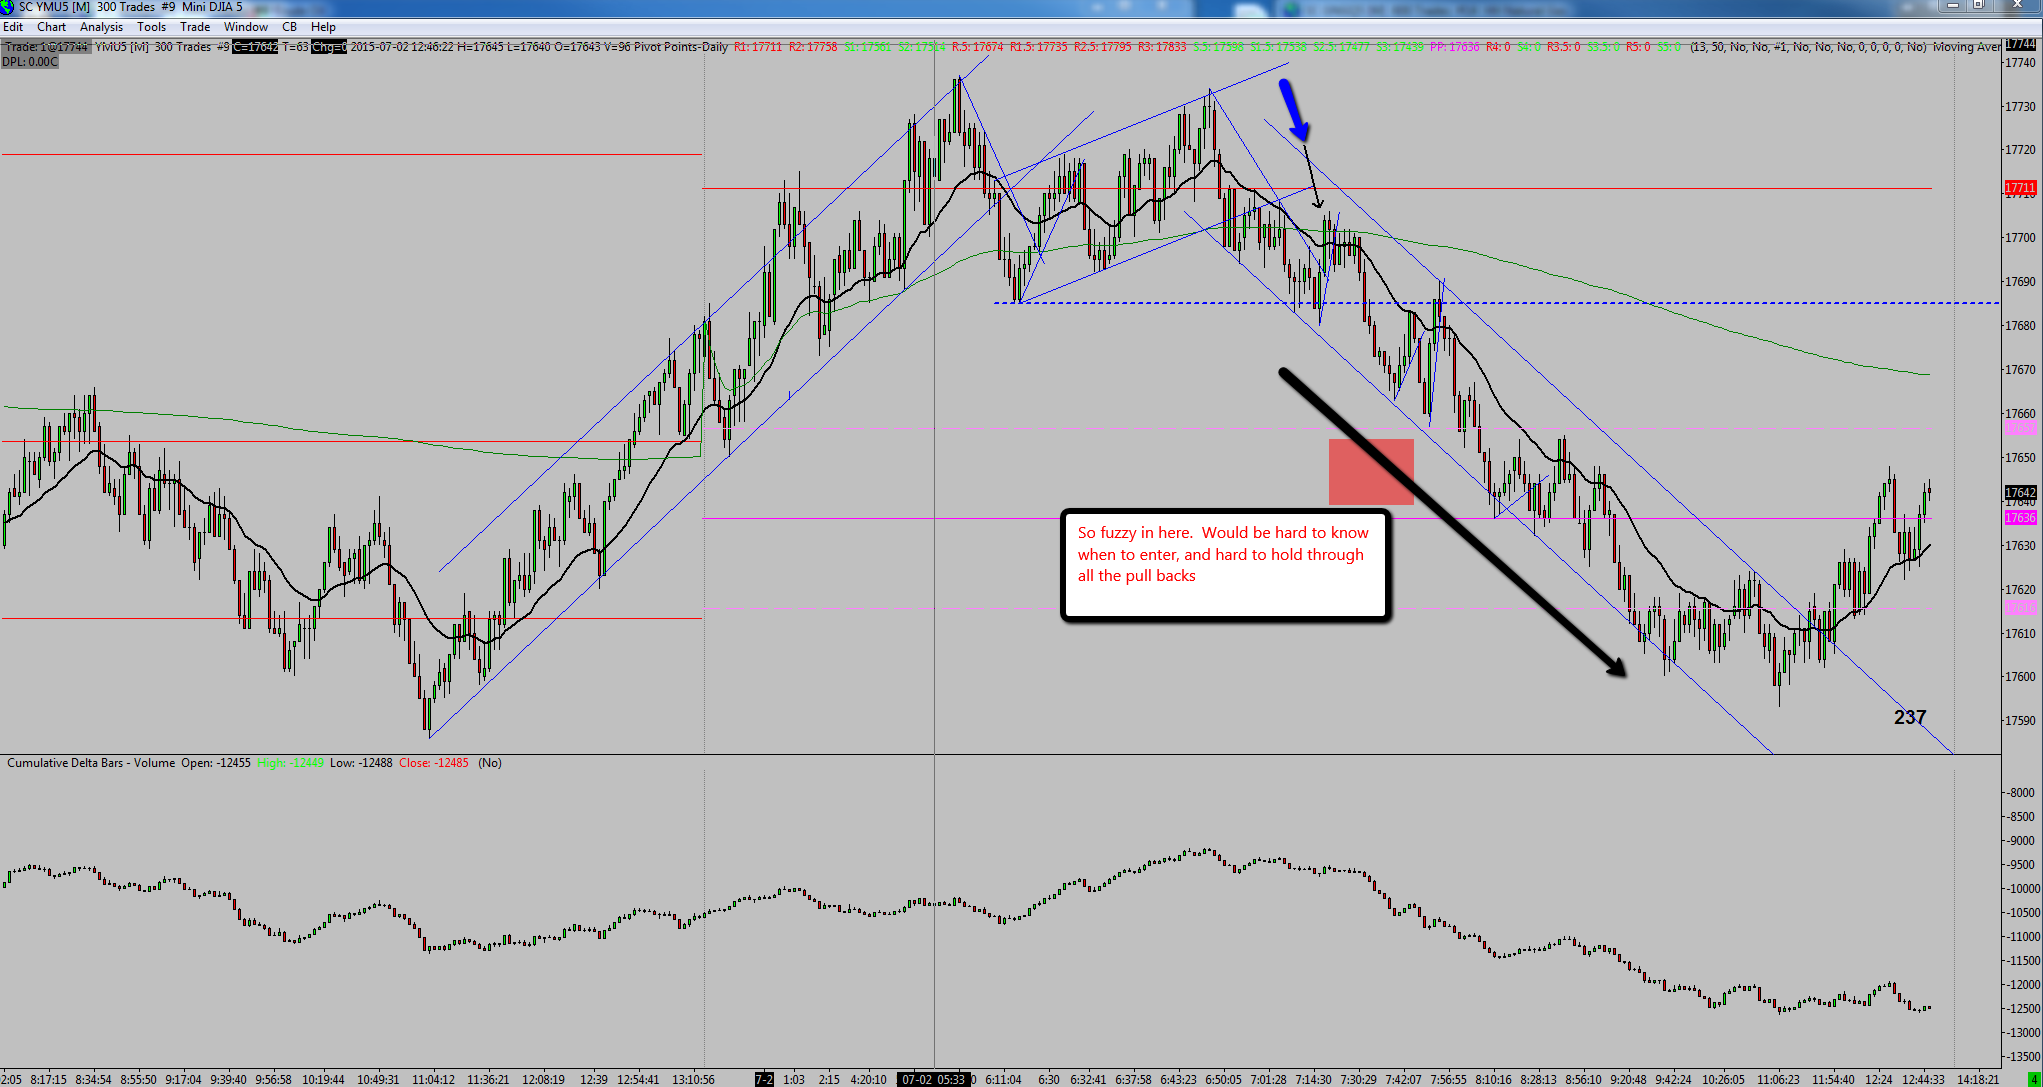The width and height of the screenshot is (2043, 1087).
Task: Click the 7:01:28 time axis label
Action: (1268, 1080)
